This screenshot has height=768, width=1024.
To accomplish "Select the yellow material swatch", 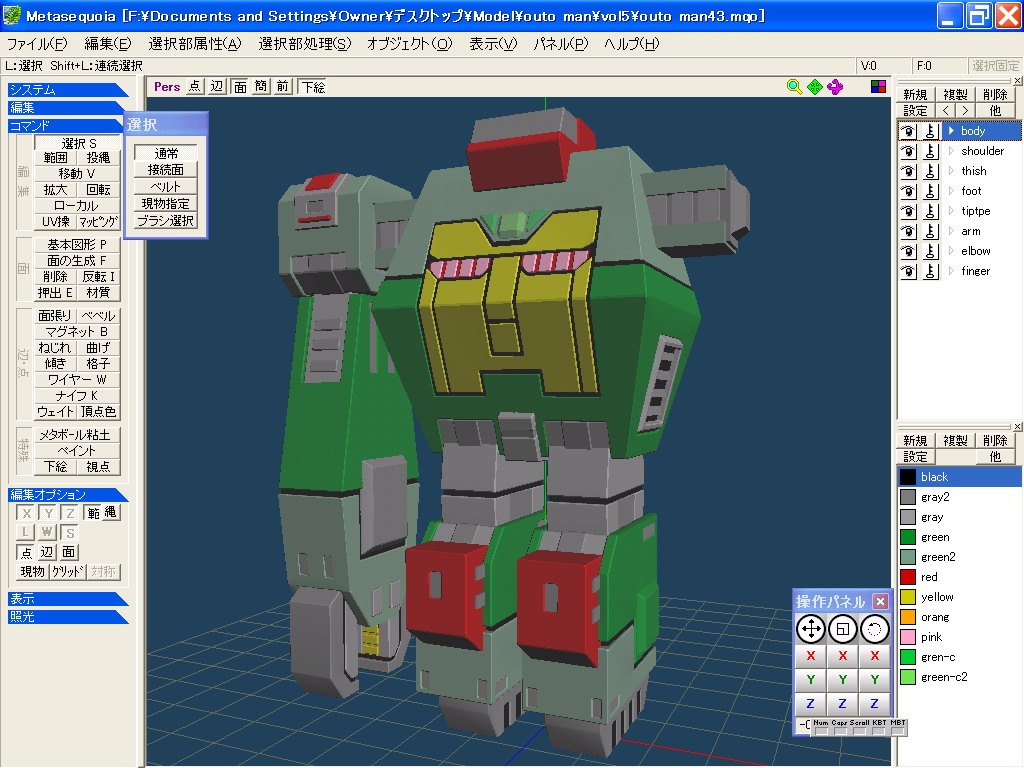I will coord(908,597).
